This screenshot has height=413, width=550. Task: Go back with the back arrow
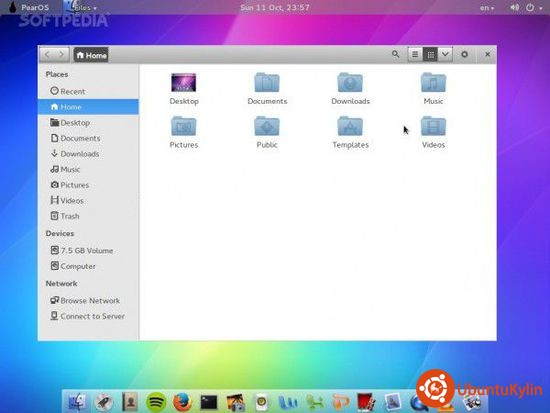coord(47,54)
